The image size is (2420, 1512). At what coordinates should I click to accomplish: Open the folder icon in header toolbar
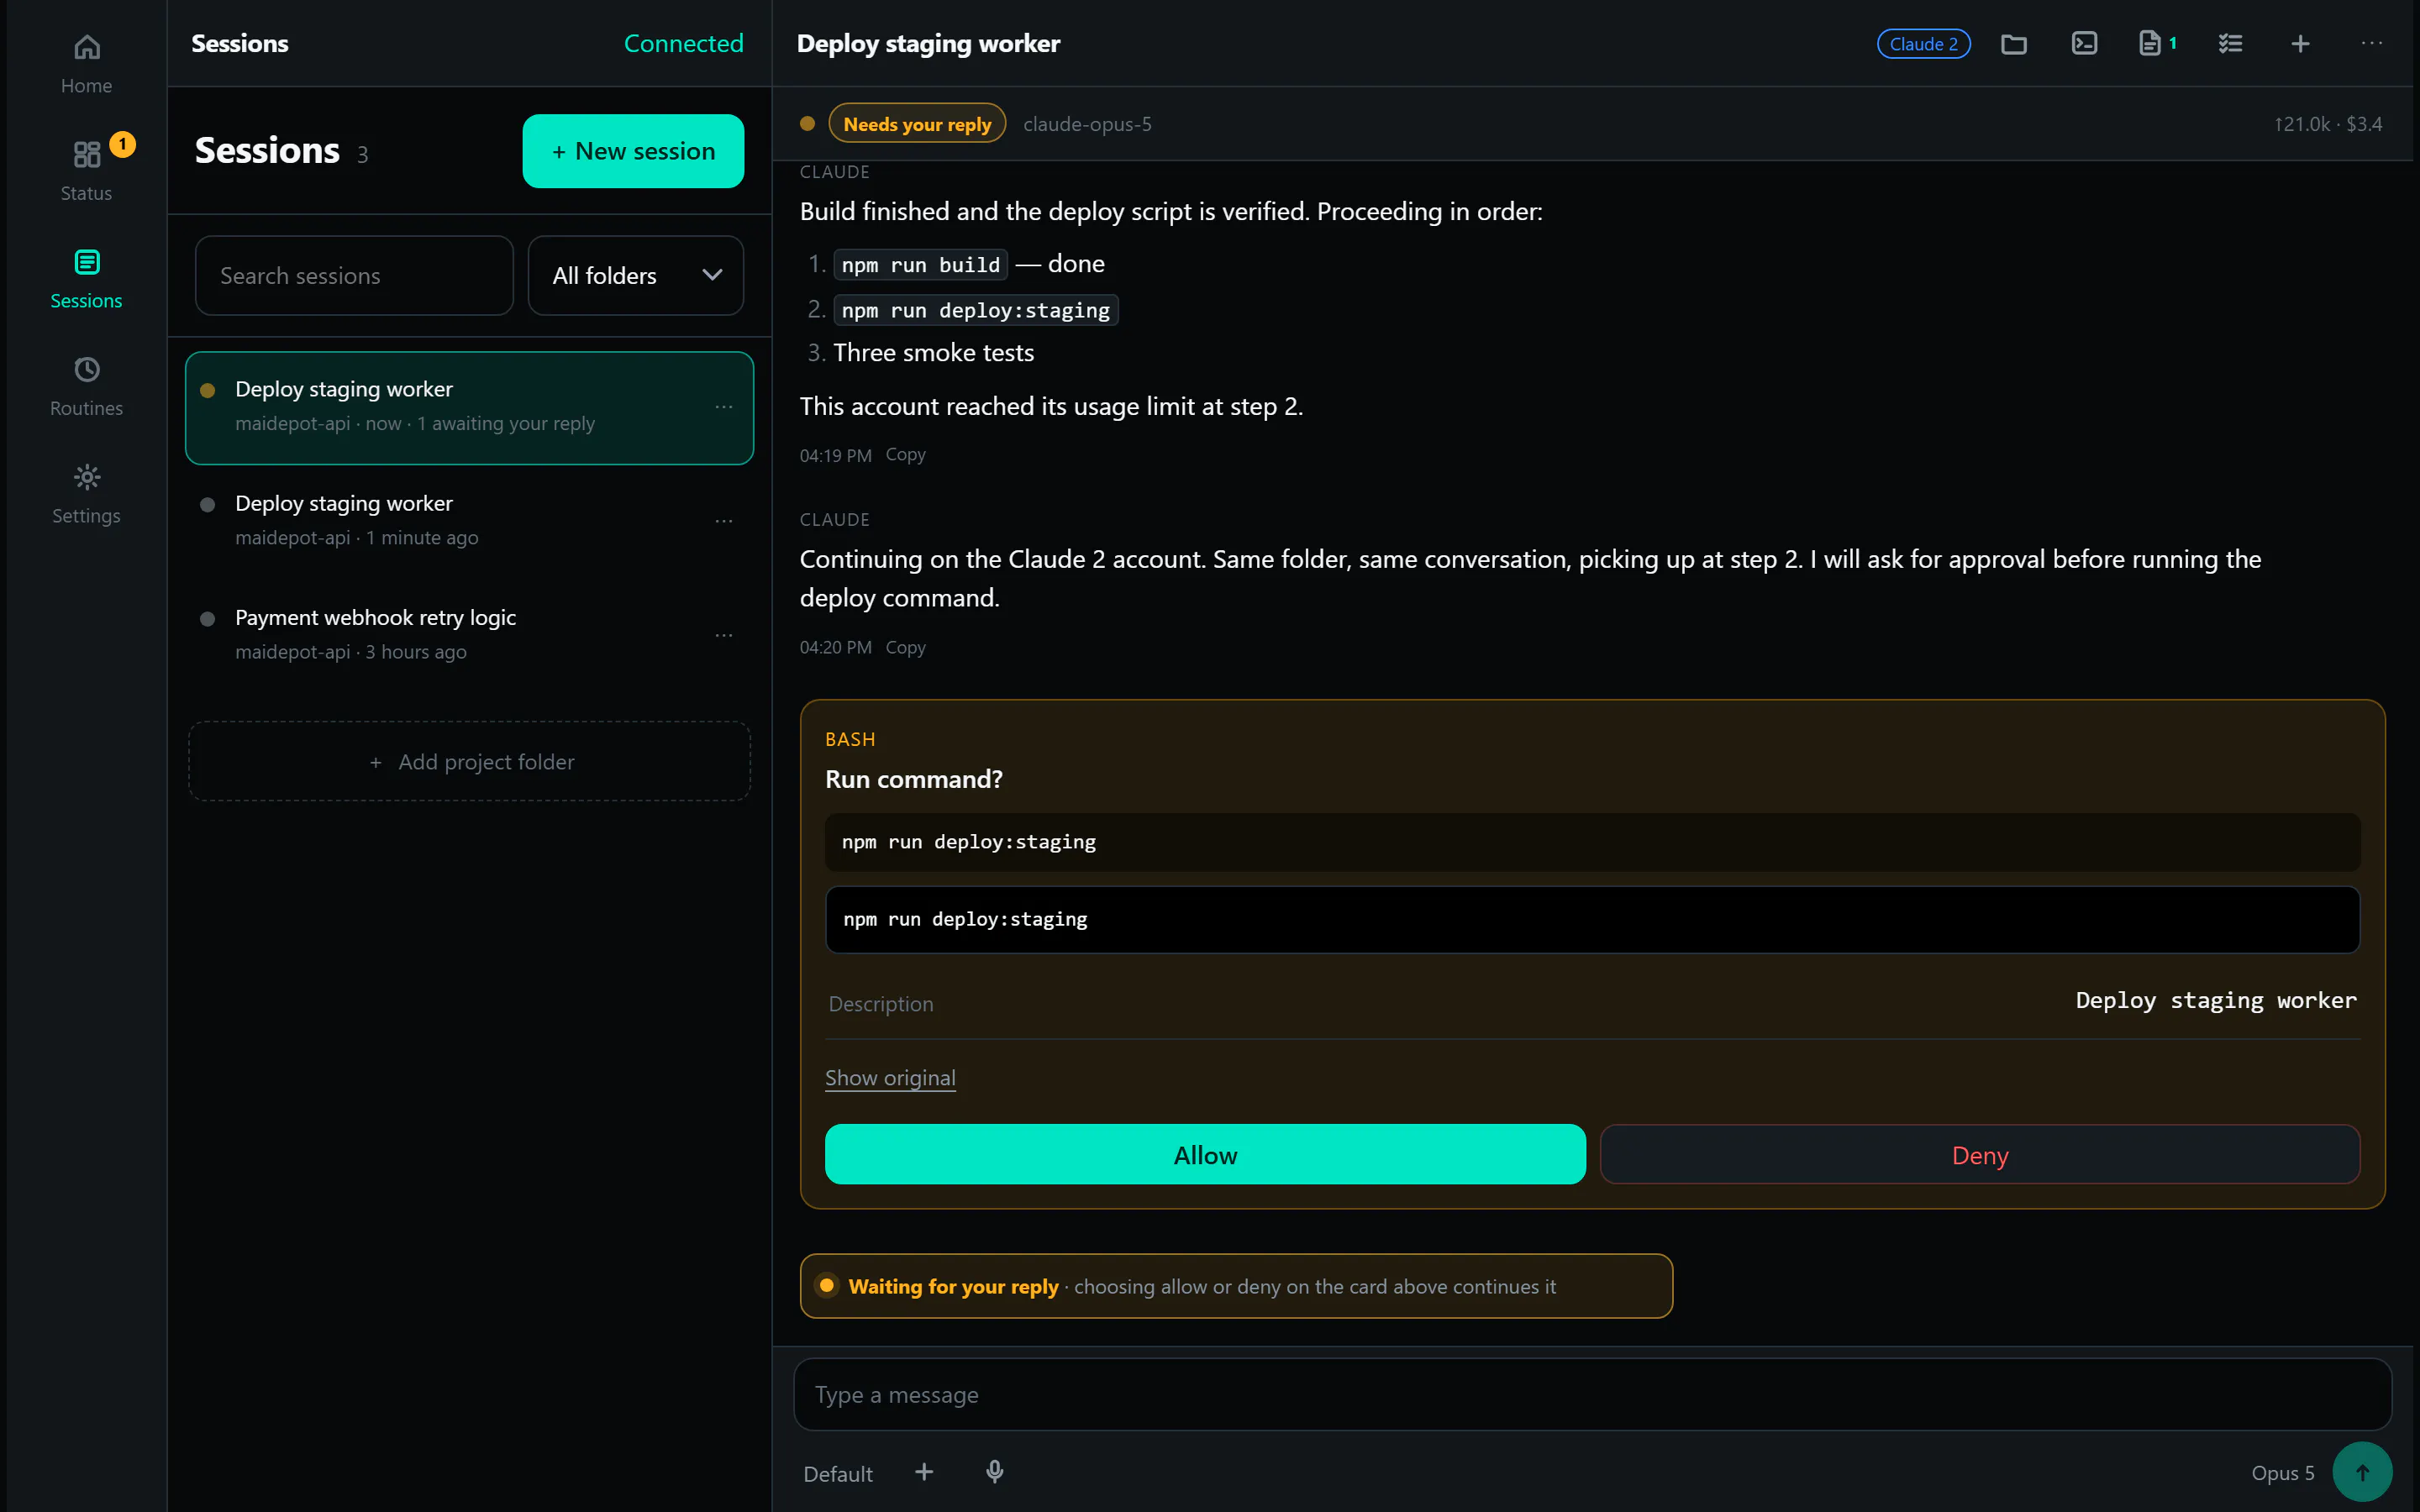(2014, 44)
